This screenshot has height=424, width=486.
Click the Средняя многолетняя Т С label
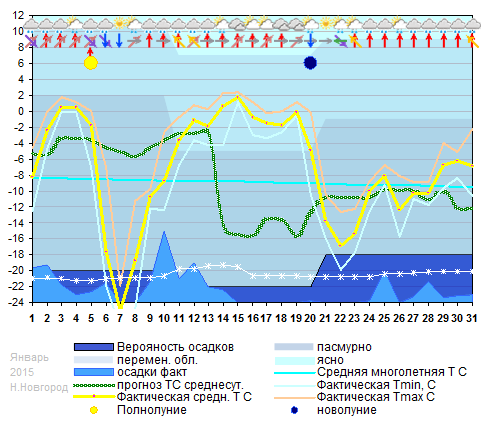pos(392,372)
